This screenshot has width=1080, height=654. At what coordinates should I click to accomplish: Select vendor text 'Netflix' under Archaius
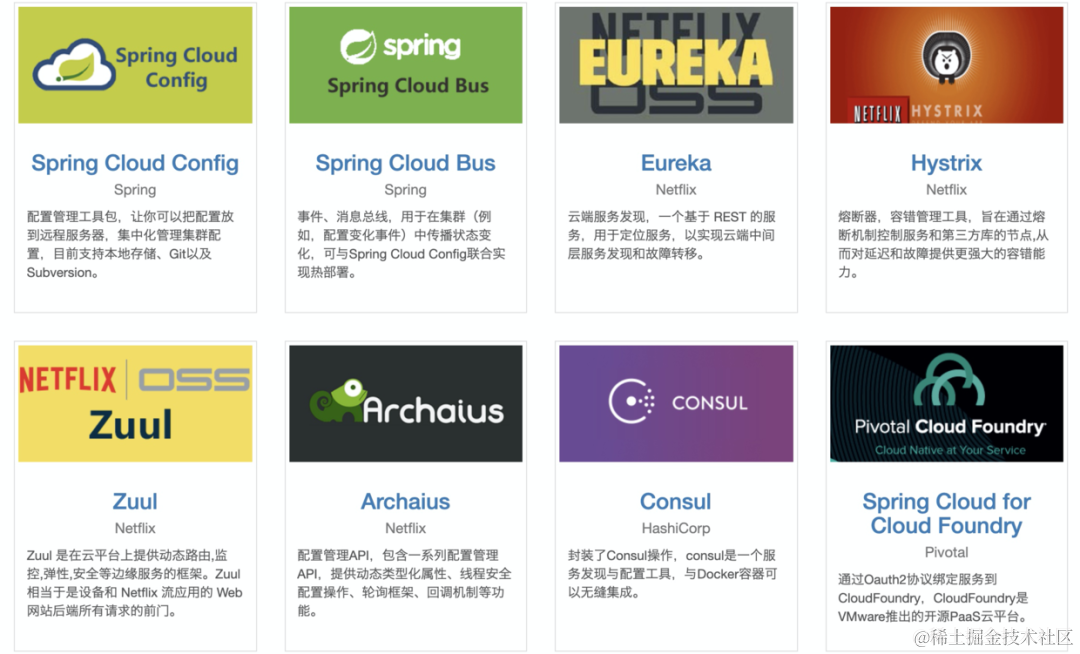[406, 528]
